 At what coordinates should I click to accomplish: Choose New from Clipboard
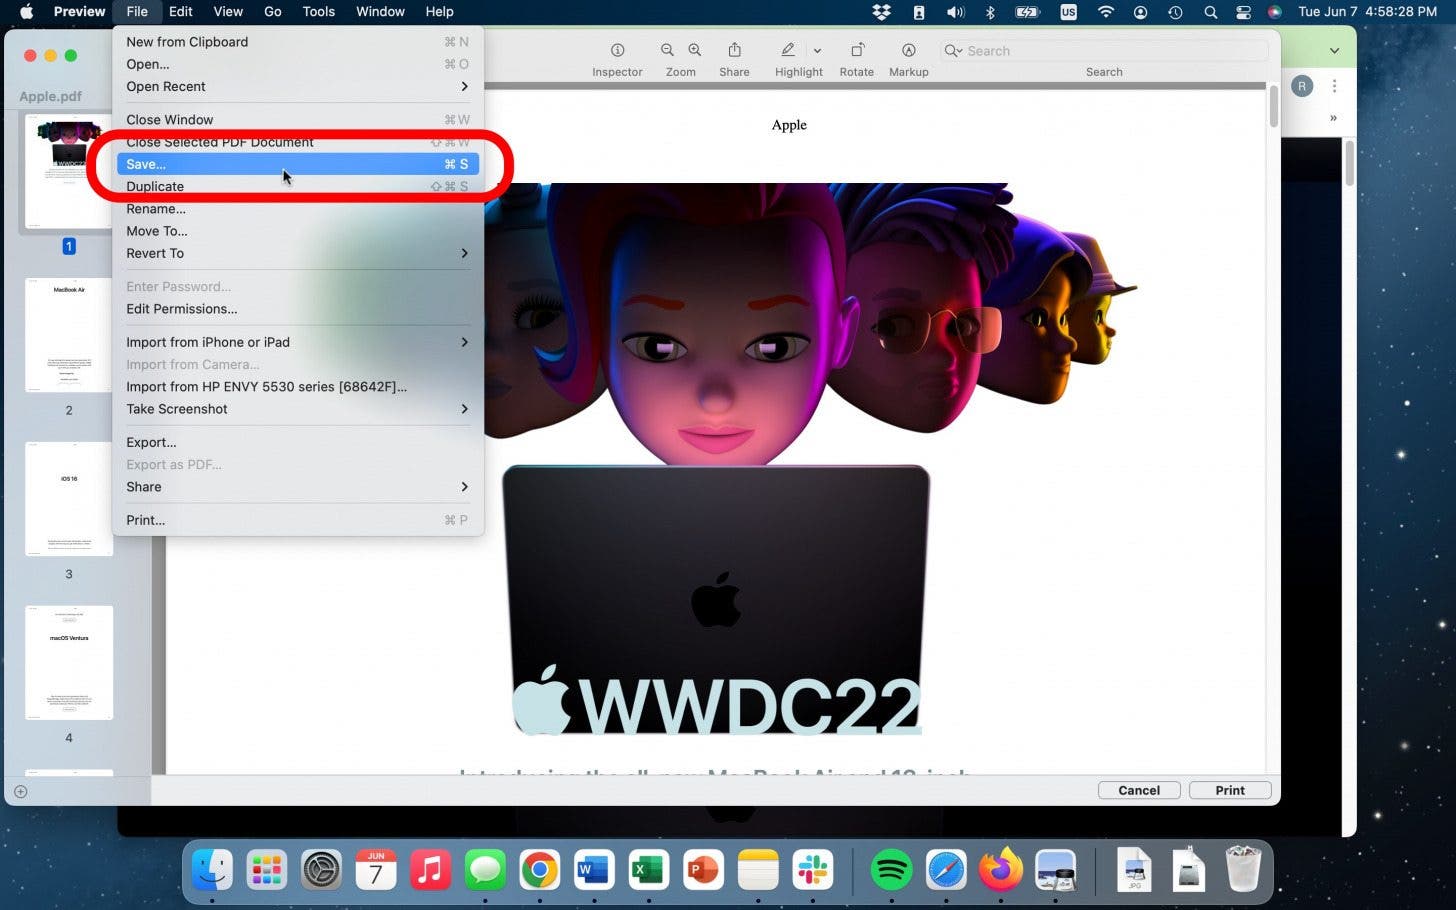tap(297, 42)
